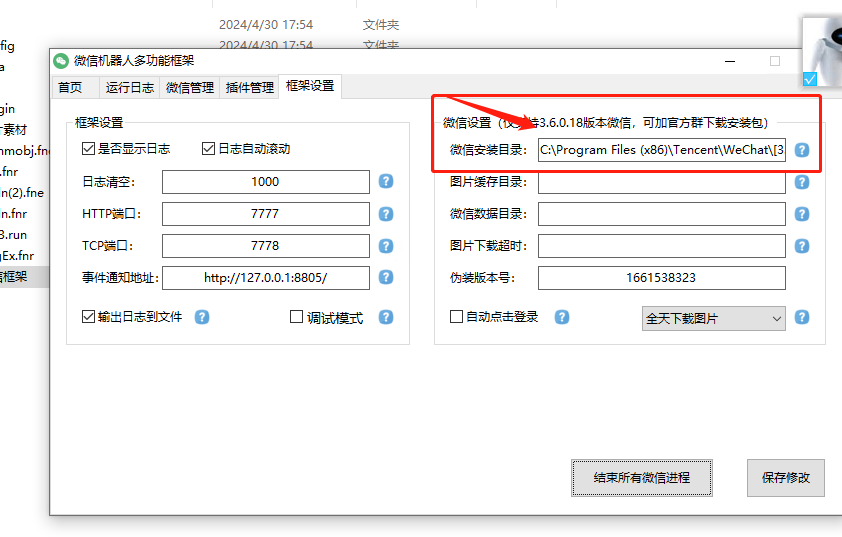Uncheck 输出日志到文件 checkbox
Screen dimensions: 842x537
(x=88, y=317)
